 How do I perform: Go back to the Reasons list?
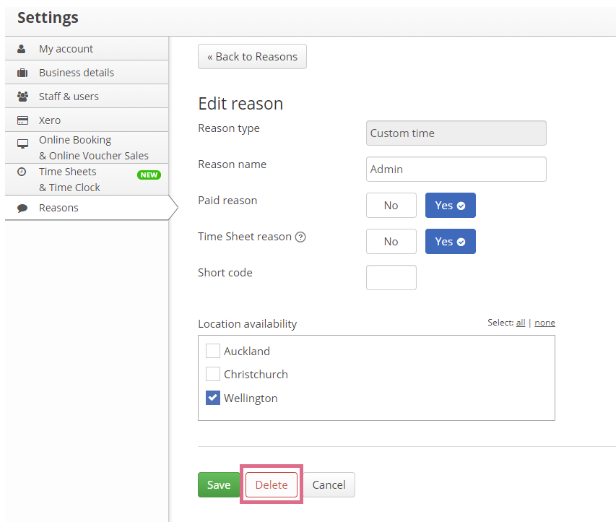252,57
